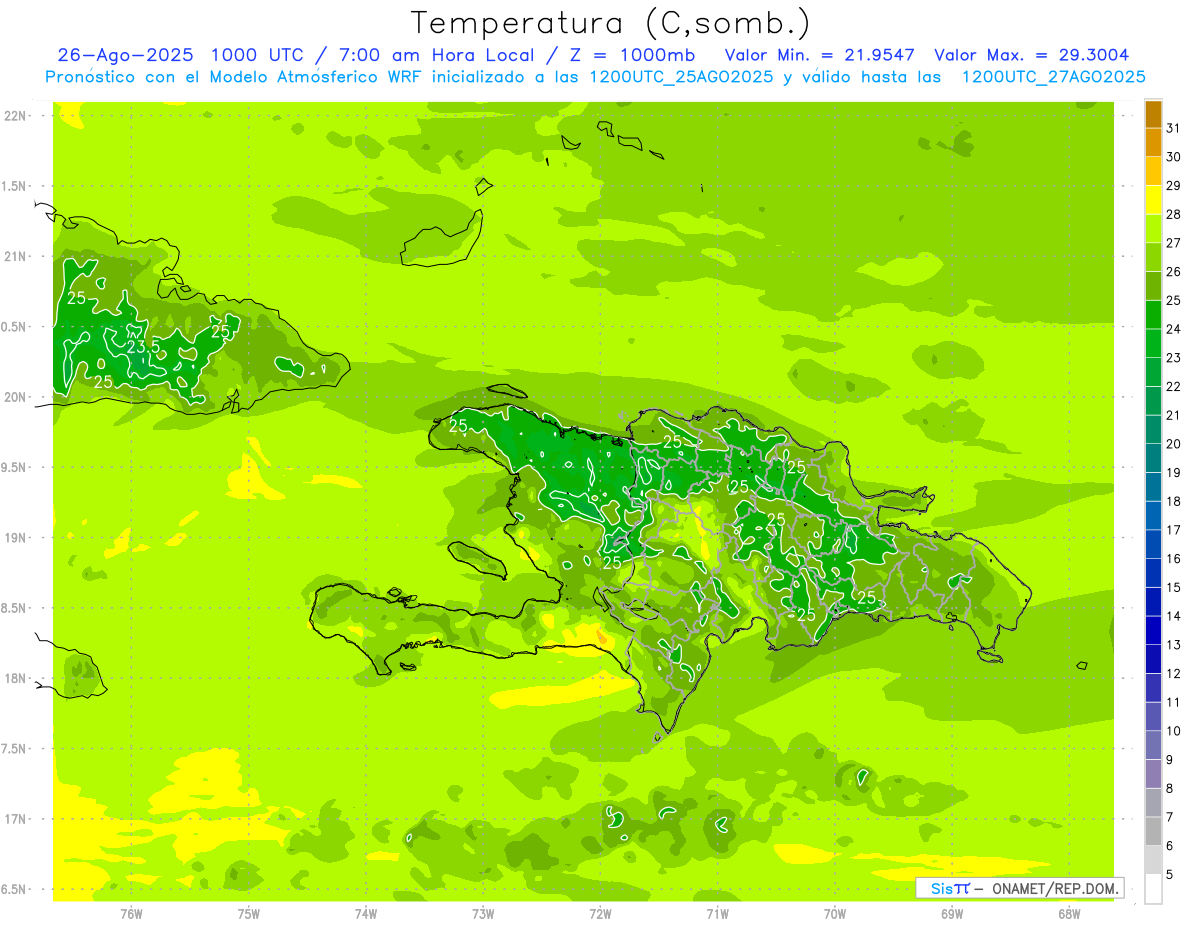This screenshot has height=927, width=1200.
Task: Click the '76W' longitude axis label
Action: (131, 914)
